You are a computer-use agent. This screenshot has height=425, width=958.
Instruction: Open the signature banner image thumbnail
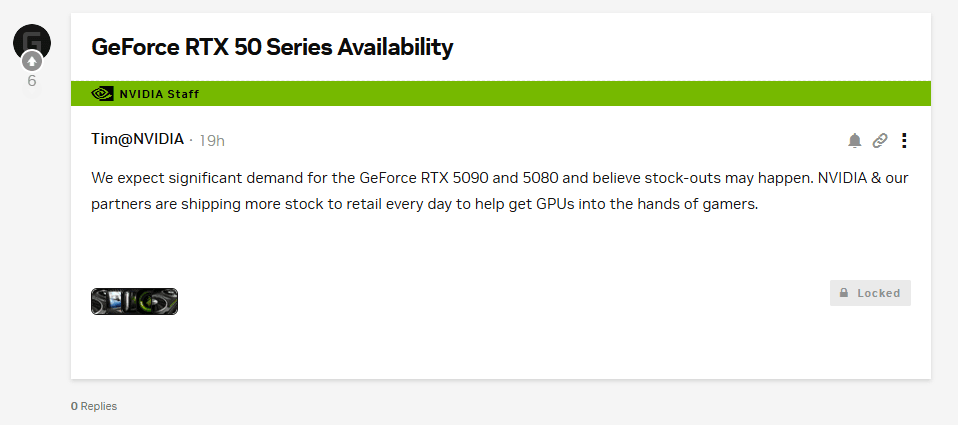(134, 301)
